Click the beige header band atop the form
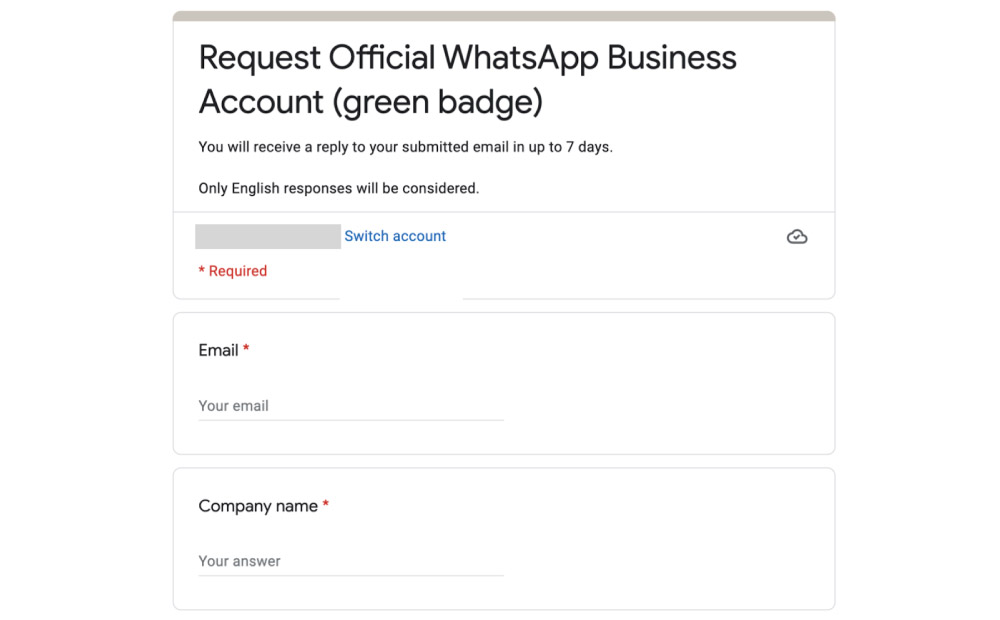Screen dimensions: 1000x620 click(504, 16)
